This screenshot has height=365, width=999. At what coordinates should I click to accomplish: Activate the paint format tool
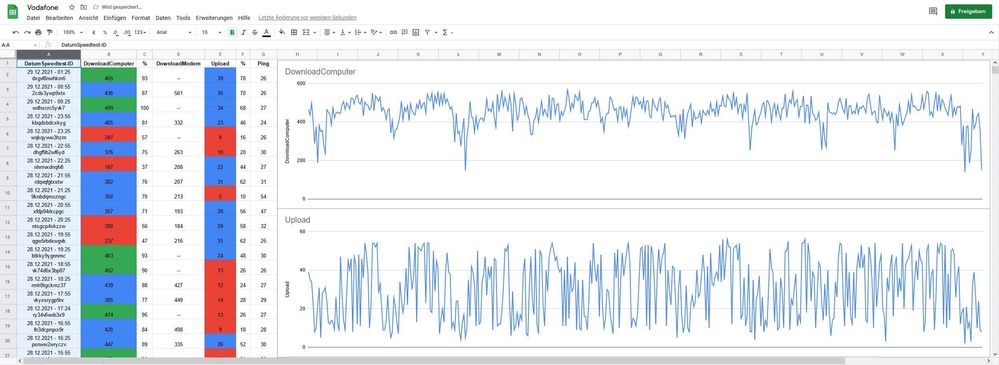tap(50, 32)
